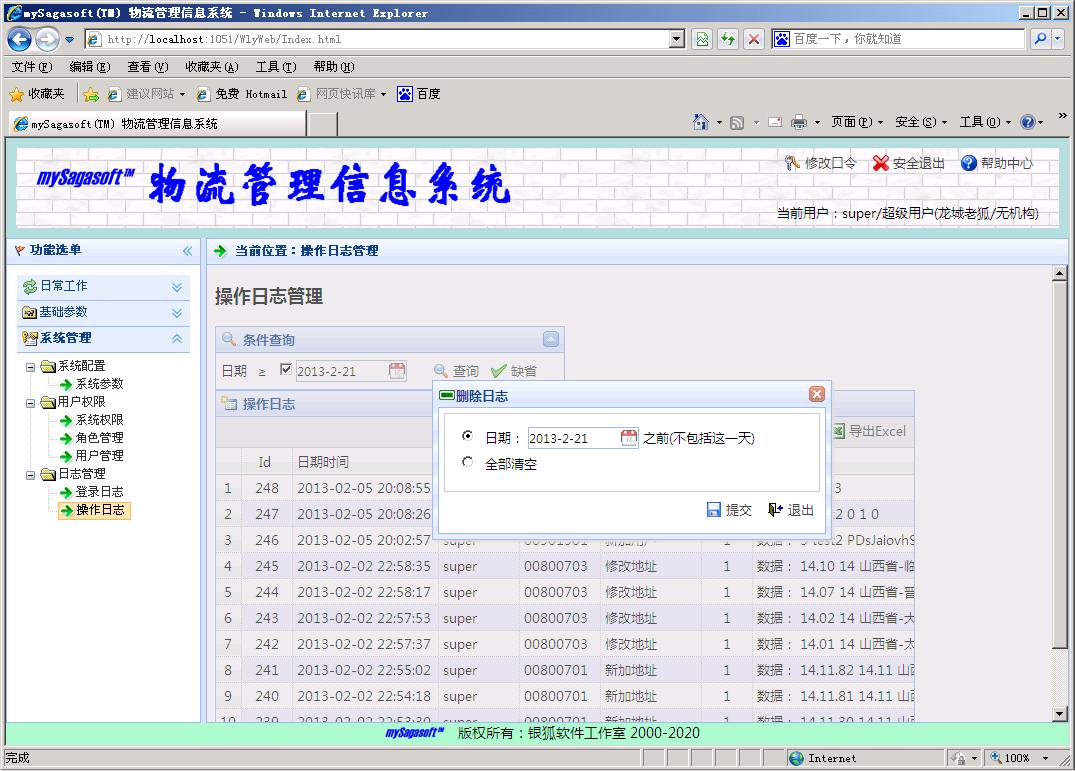The width and height of the screenshot is (1075, 771).
Task: Click the Help question mark icon in command bar
Action: click(x=1027, y=122)
